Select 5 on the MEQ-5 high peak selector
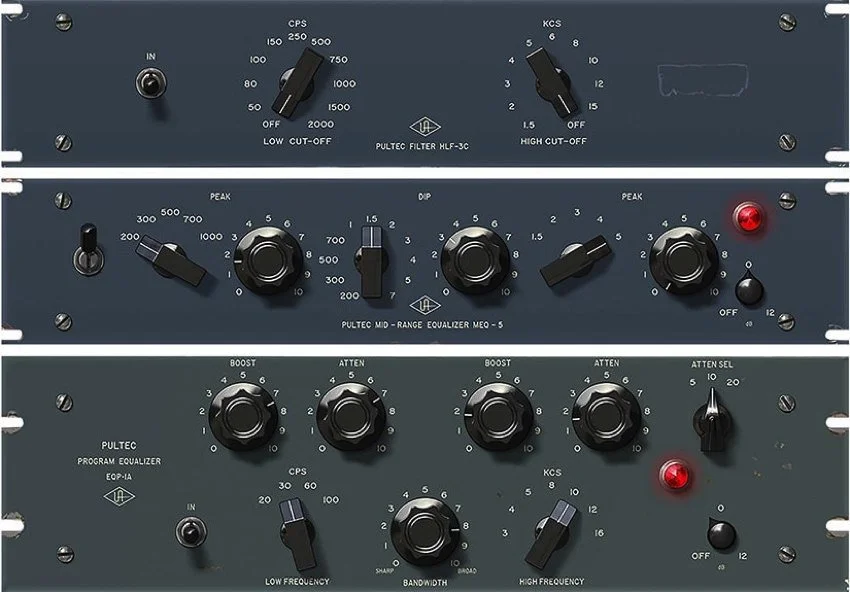The height and width of the screenshot is (592, 850). (x=618, y=237)
